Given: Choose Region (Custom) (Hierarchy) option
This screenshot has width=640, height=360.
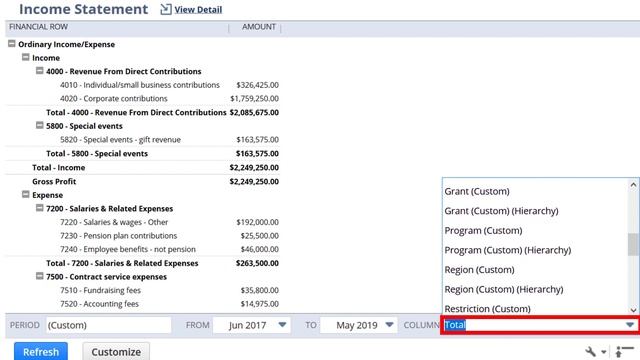Looking at the screenshot, I should (504, 289).
